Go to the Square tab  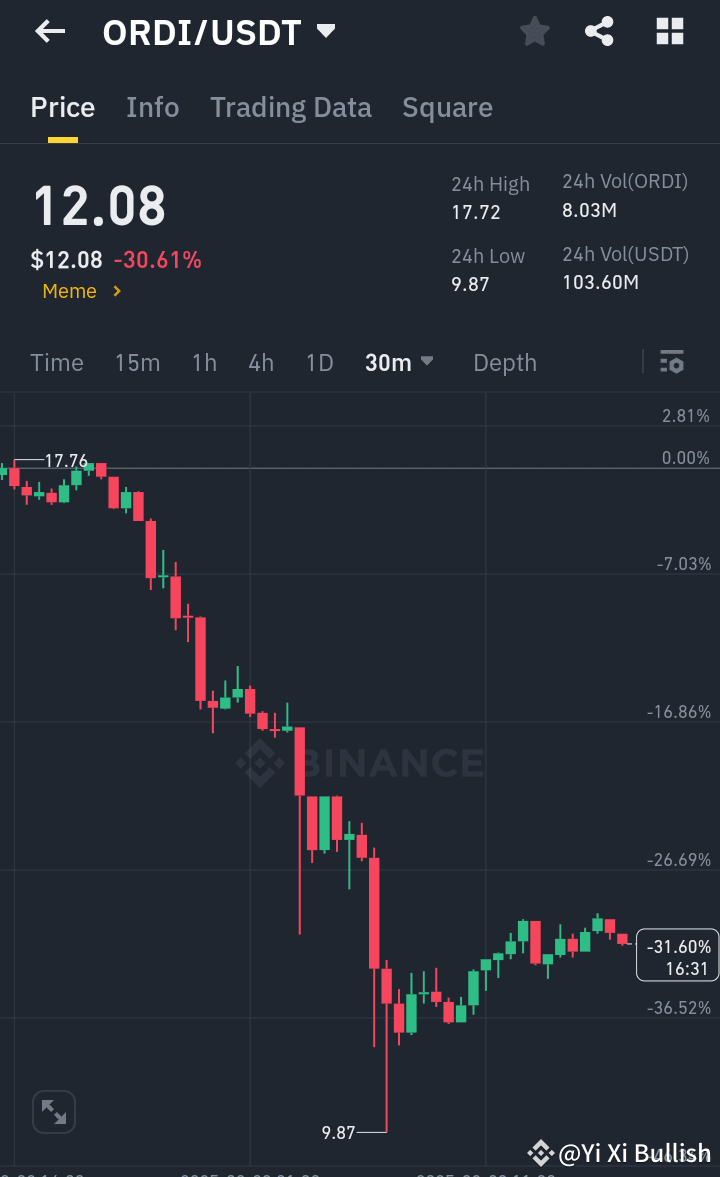click(447, 107)
